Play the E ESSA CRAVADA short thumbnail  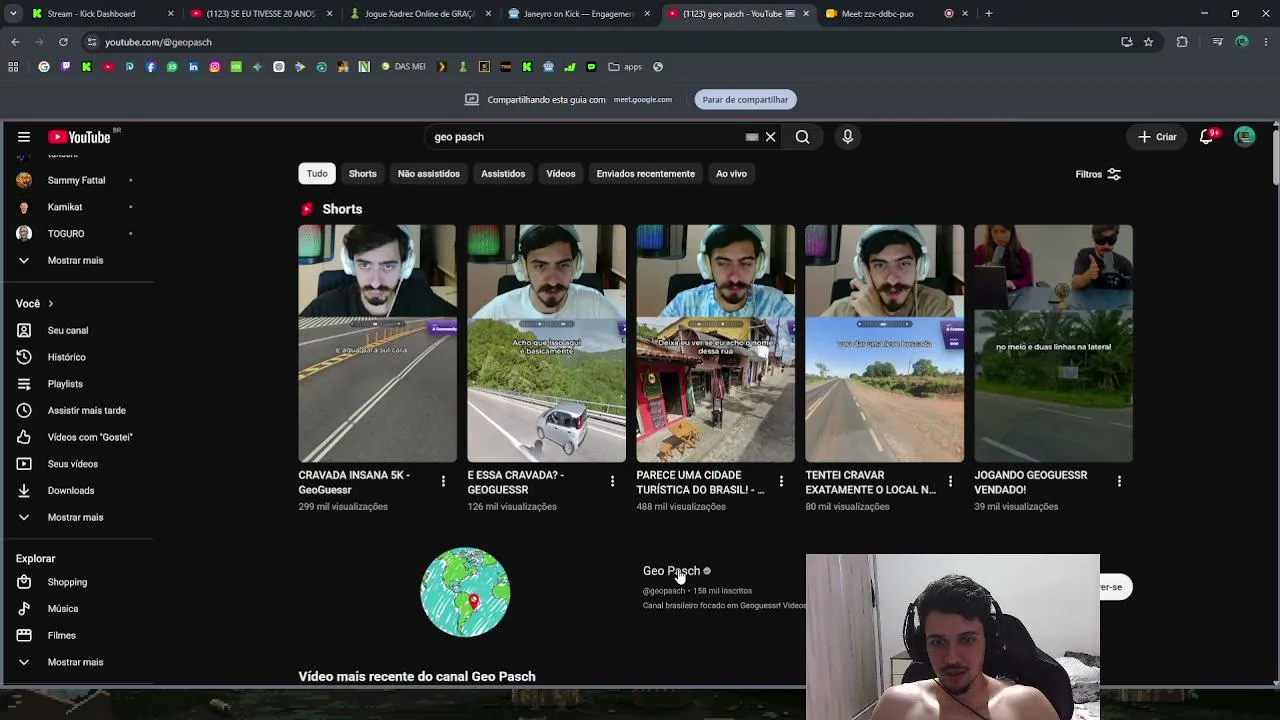[x=546, y=343]
